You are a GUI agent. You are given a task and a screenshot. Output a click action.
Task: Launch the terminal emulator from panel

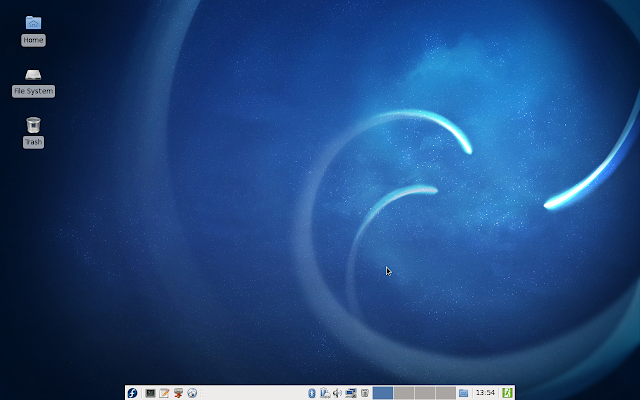pyautogui.click(x=150, y=393)
